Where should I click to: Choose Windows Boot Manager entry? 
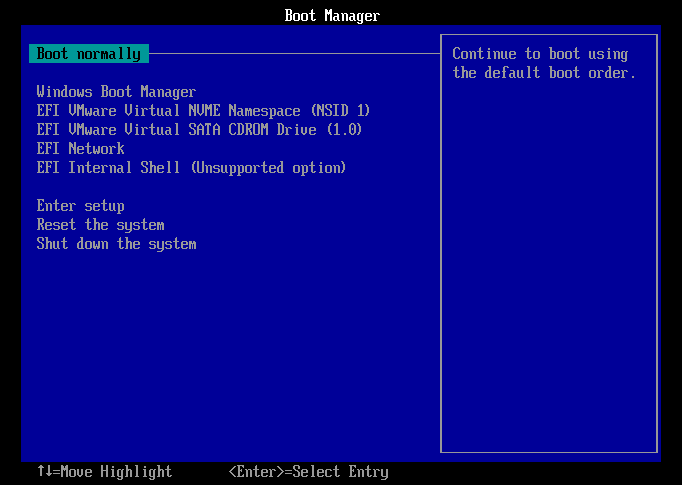pos(116,92)
